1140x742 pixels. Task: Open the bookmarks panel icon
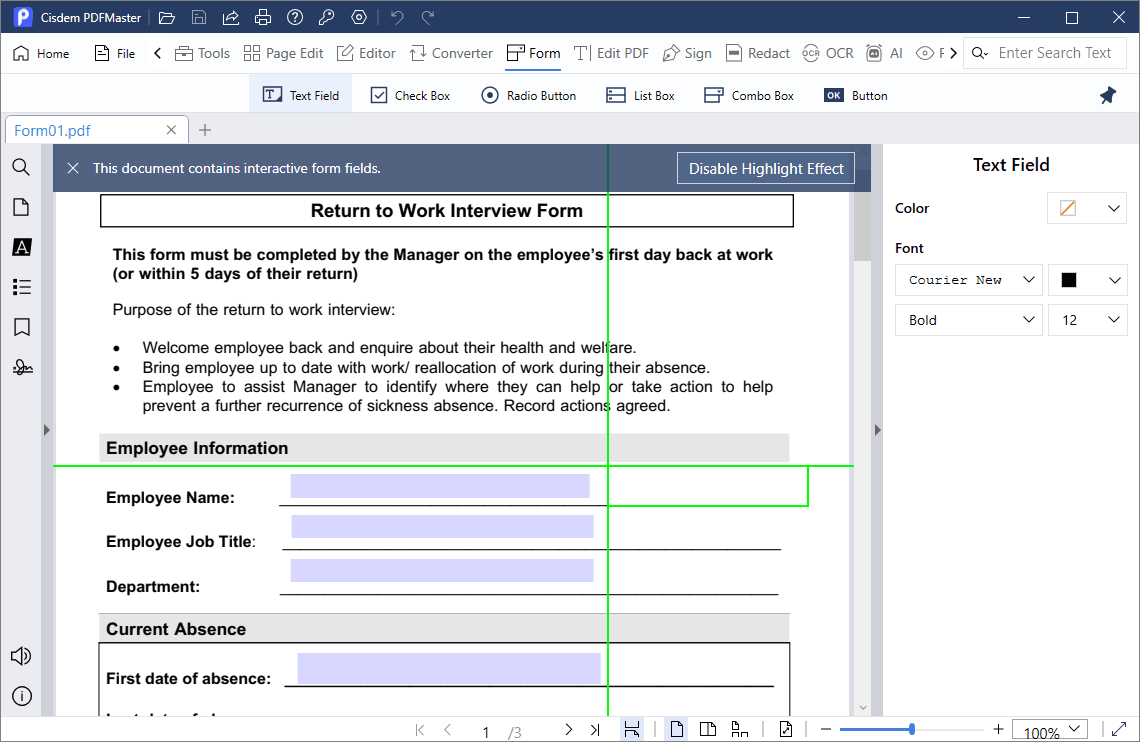(x=21, y=327)
